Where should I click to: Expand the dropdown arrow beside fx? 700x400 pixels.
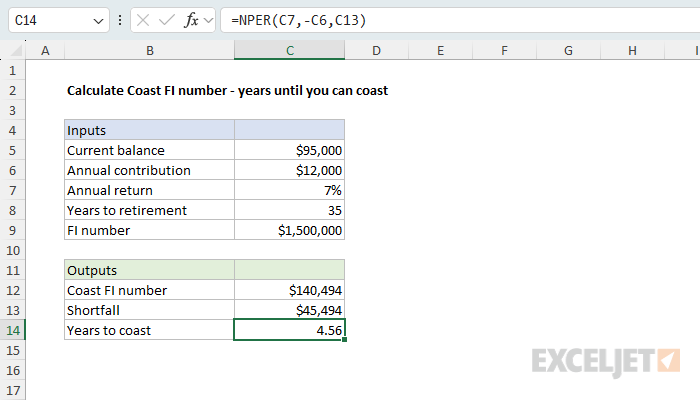point(208,21)
